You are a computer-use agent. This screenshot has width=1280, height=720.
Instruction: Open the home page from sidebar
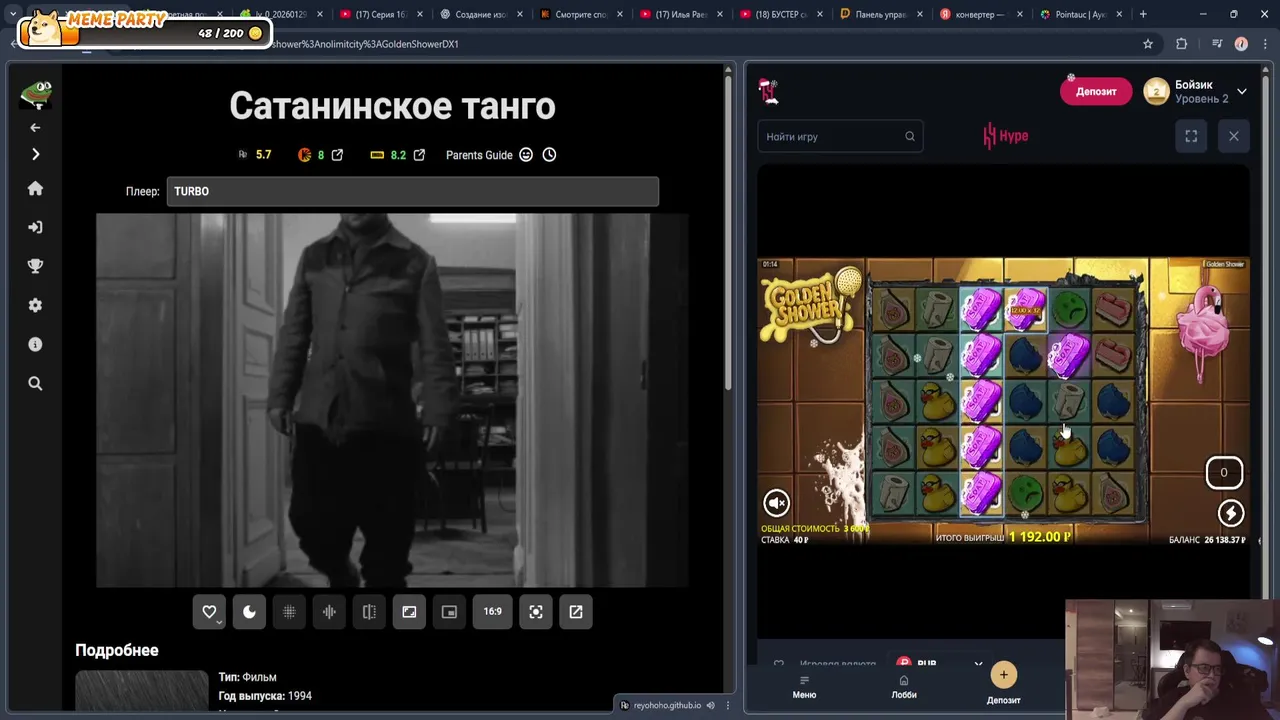(35, 189)
